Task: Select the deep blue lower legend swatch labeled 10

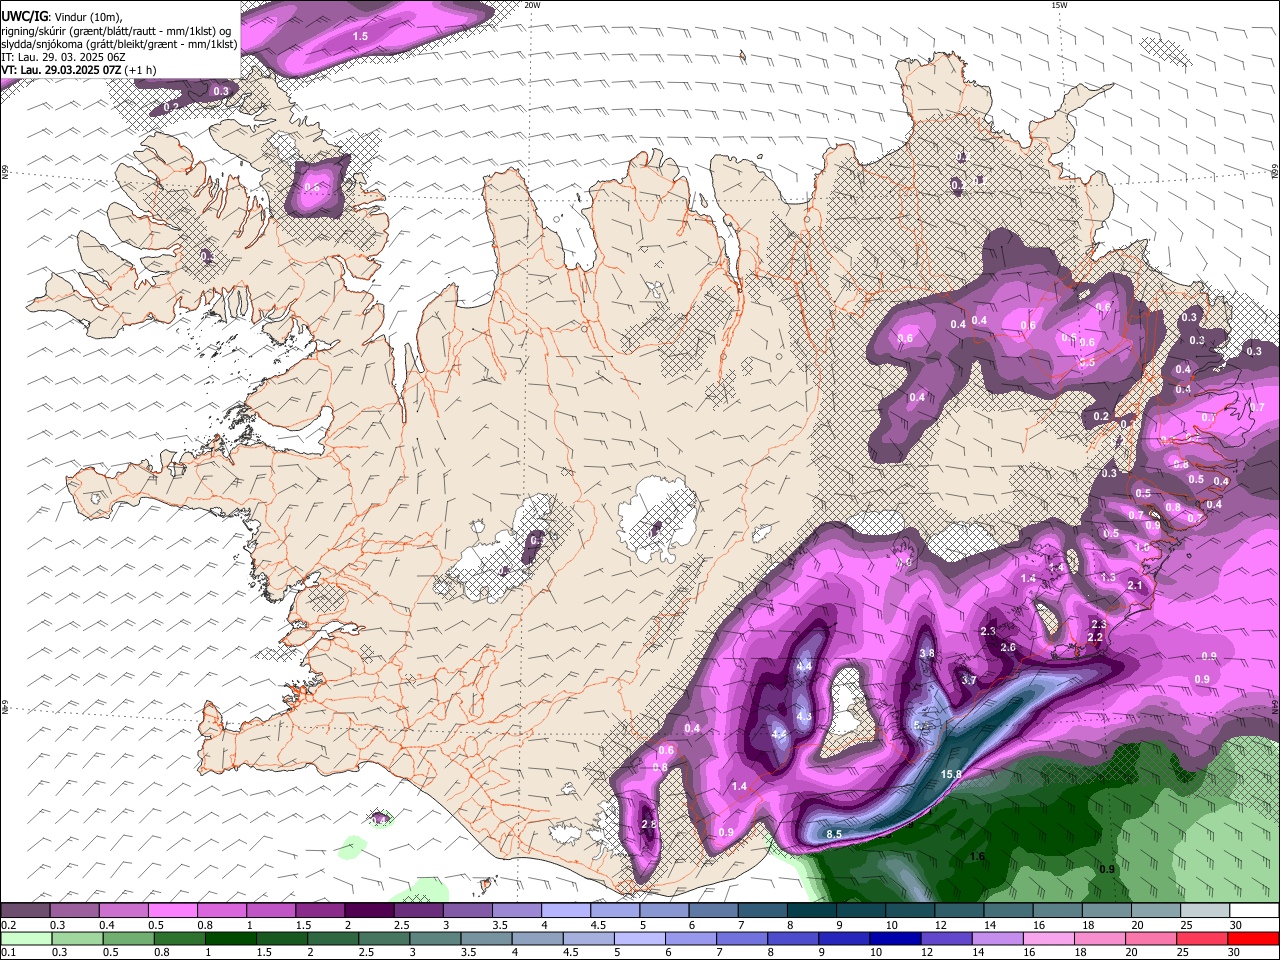Action: tap(894, 939)
